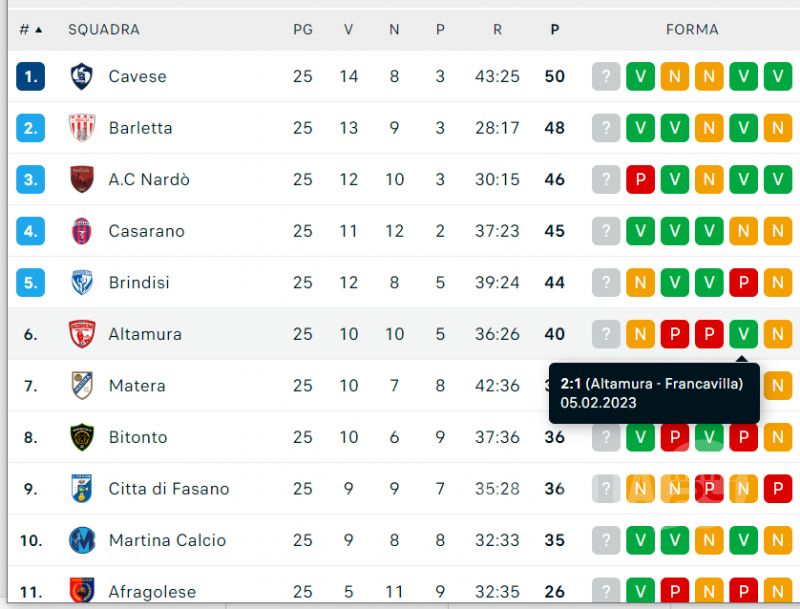Click Altamura - Francavilla match tooltip
Viewport: 800px width, 609px height.
654,393
